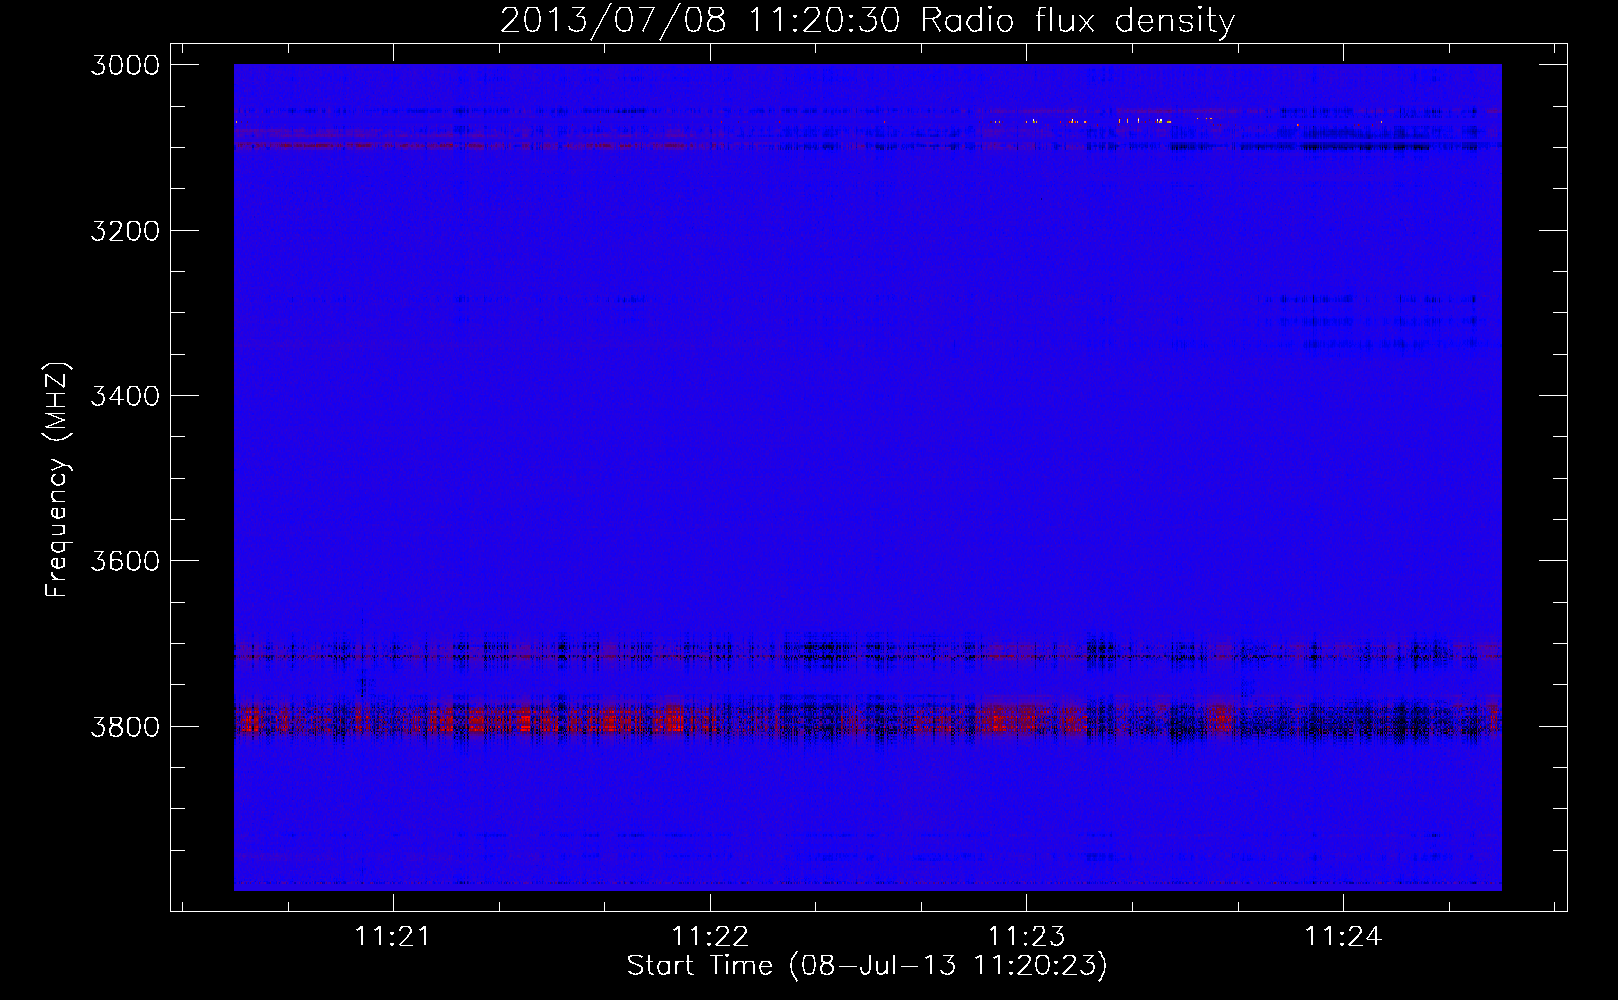Click the 'Start Time (08-Jul-13 11:20:23)' axis label
The height and width of the screenshot is (1000, 1618).
tap(867, 966)
